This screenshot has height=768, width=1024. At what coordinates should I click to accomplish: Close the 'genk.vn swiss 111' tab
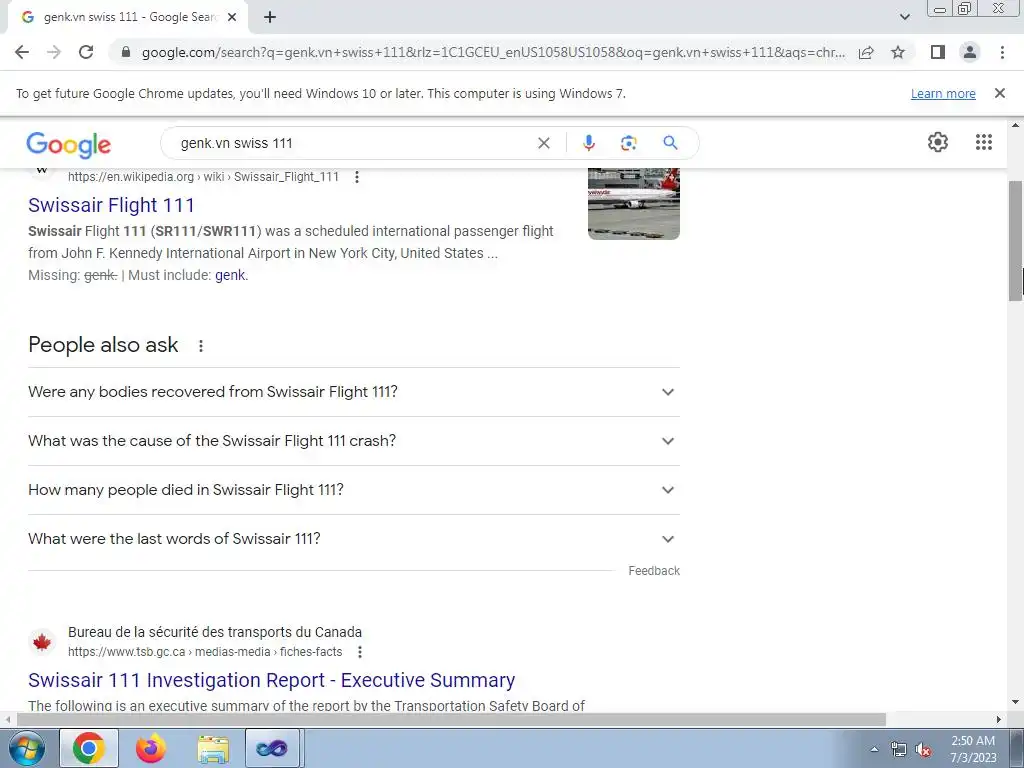(x=232, y=18)
